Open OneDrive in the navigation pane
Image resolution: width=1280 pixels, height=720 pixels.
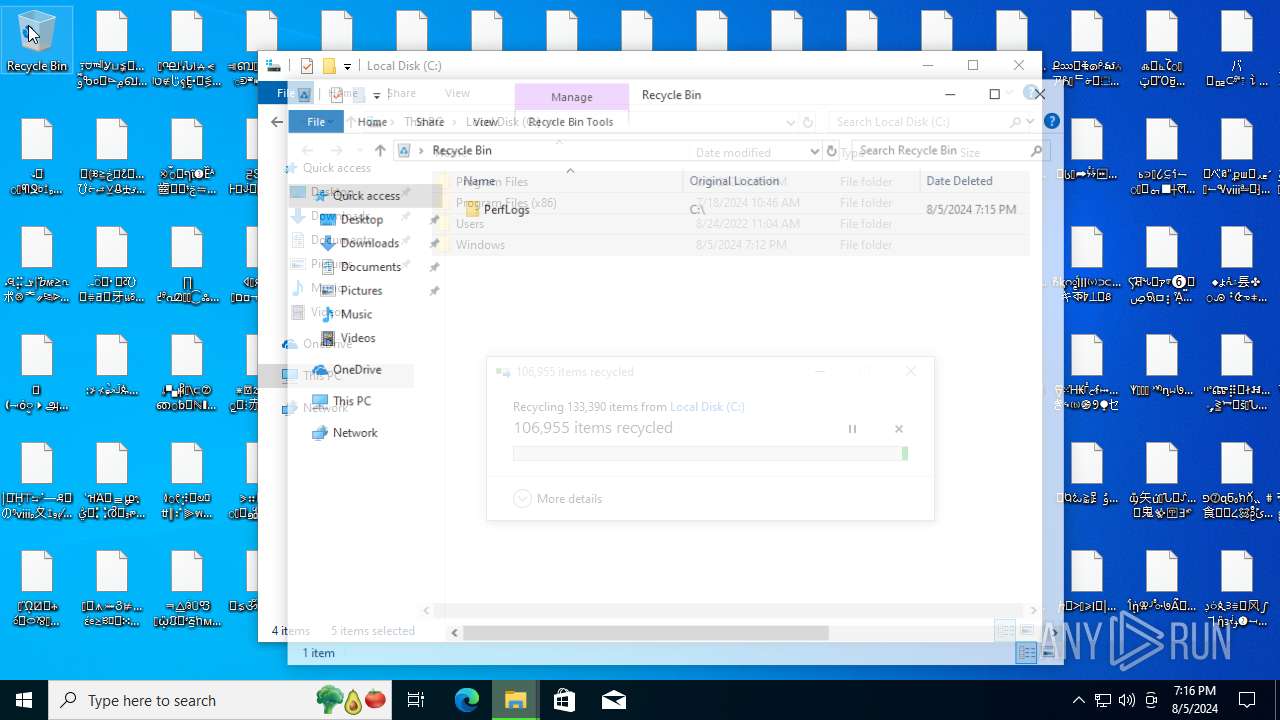(356, 370)
